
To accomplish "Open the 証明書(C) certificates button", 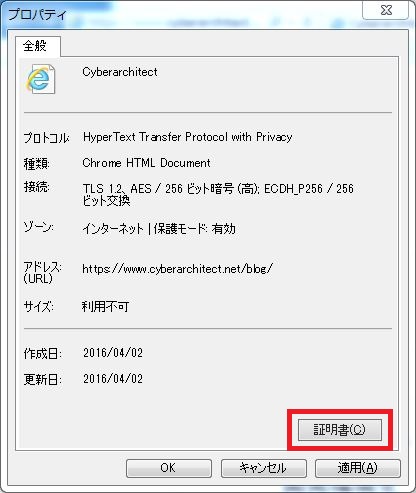I will (x=340, y=430).
